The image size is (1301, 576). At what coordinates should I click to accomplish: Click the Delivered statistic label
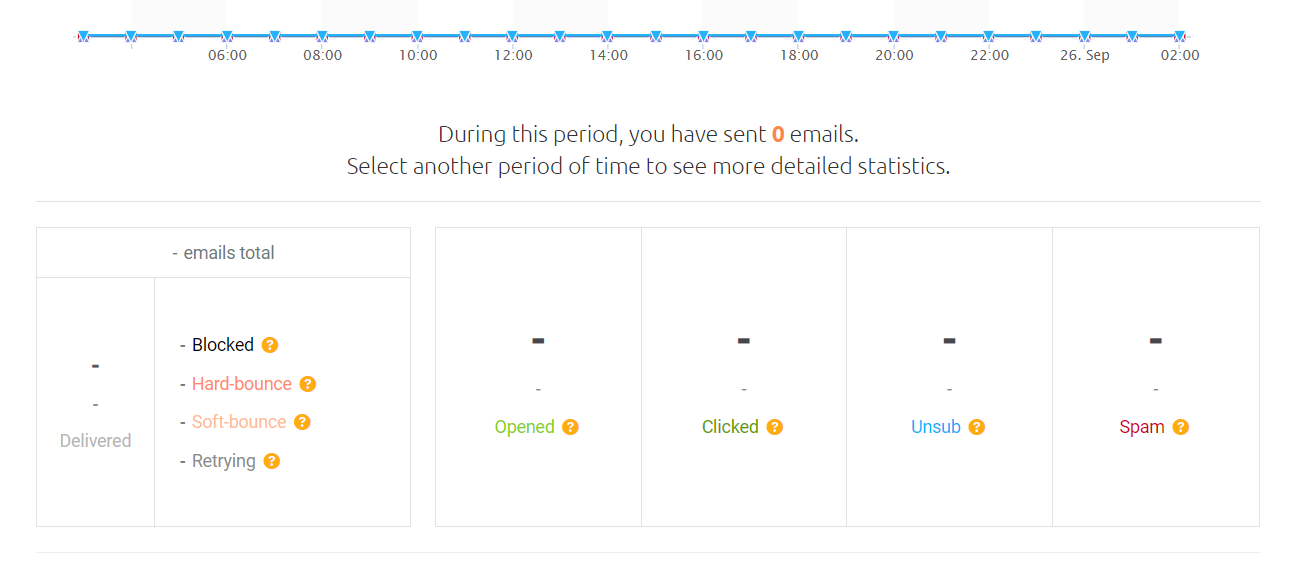coord(96,441)
